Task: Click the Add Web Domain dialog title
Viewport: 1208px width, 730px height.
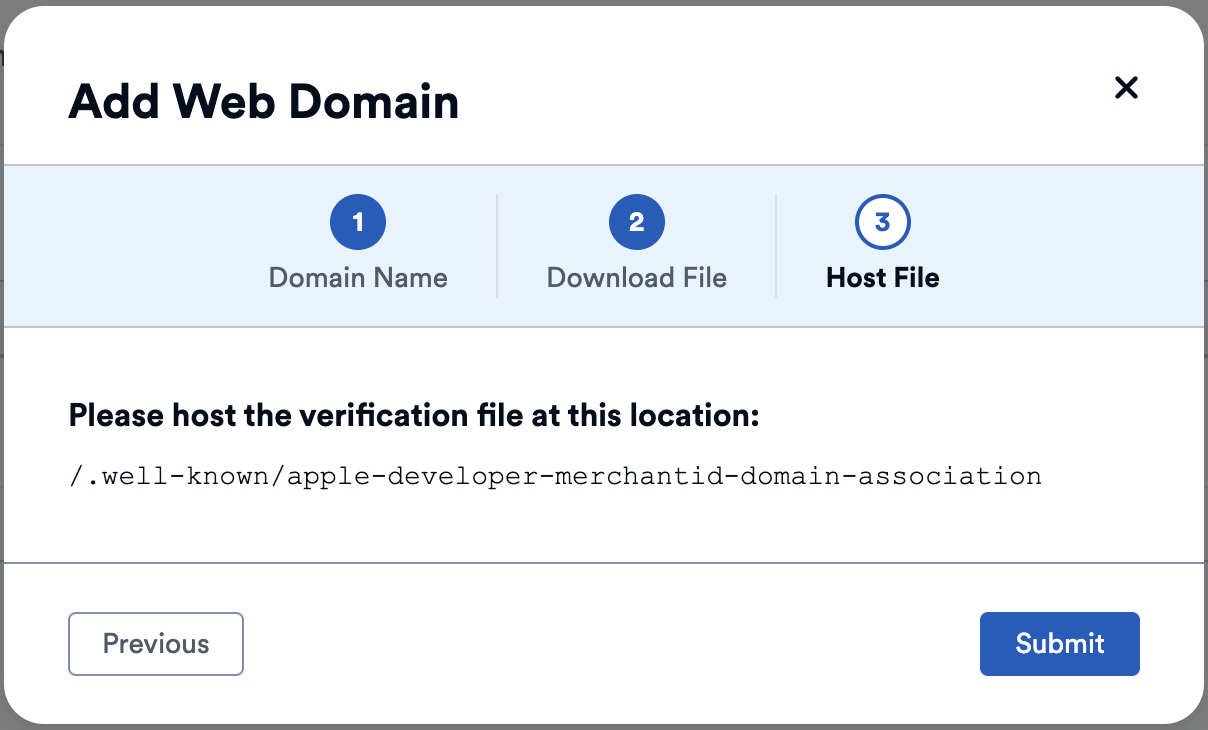Action: (263, 101)
